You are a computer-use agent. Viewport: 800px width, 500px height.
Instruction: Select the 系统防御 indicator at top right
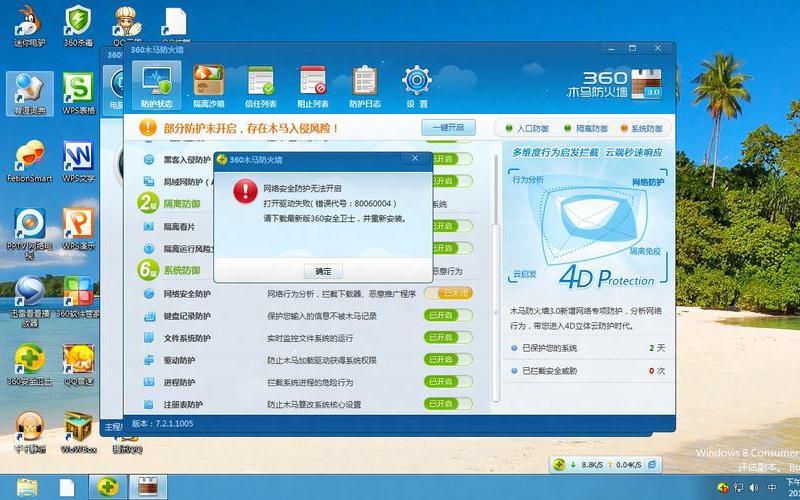coord(641,129)
